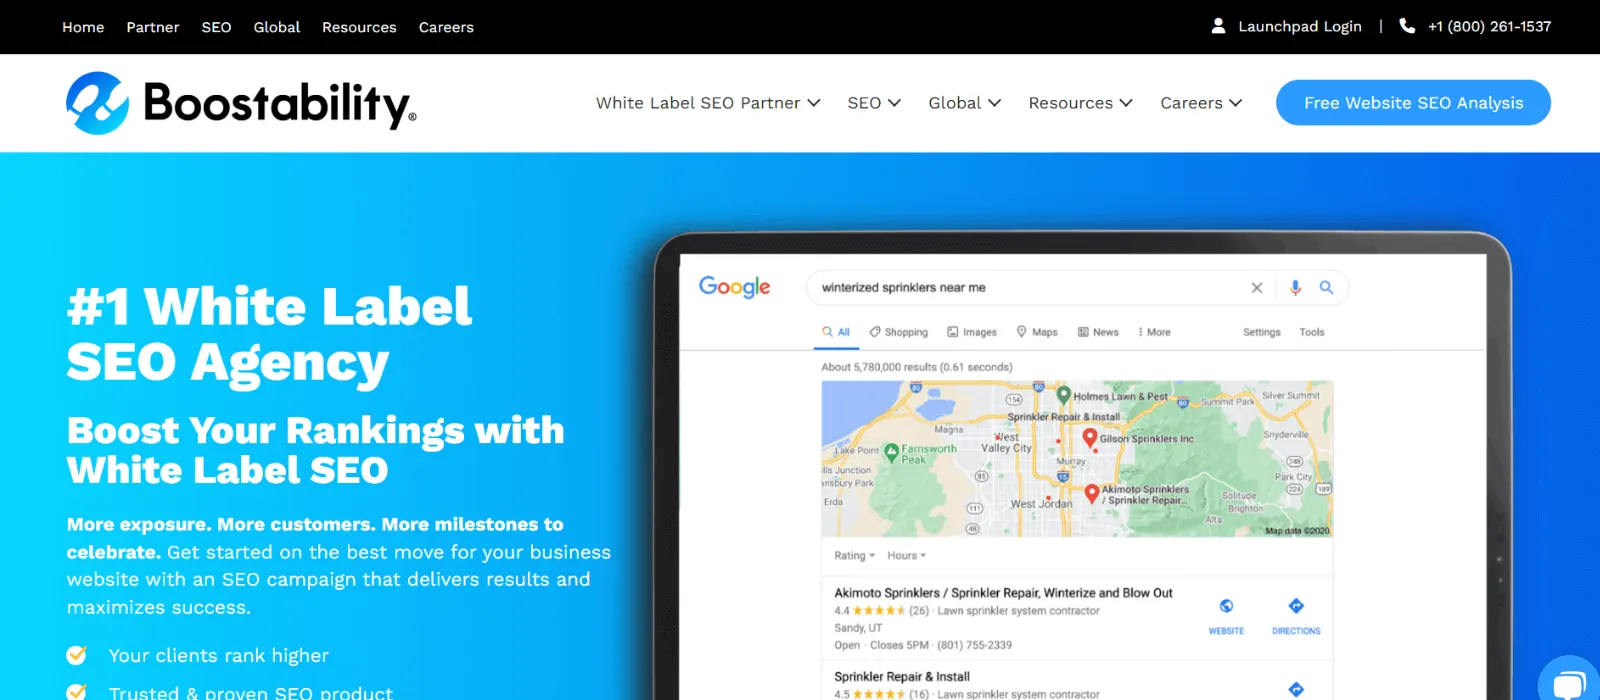Viewport: 1600px width, 700px height.
Task: Open the More menu in Google tabs
Action: pyautogui.click(x=1154, y=332)
